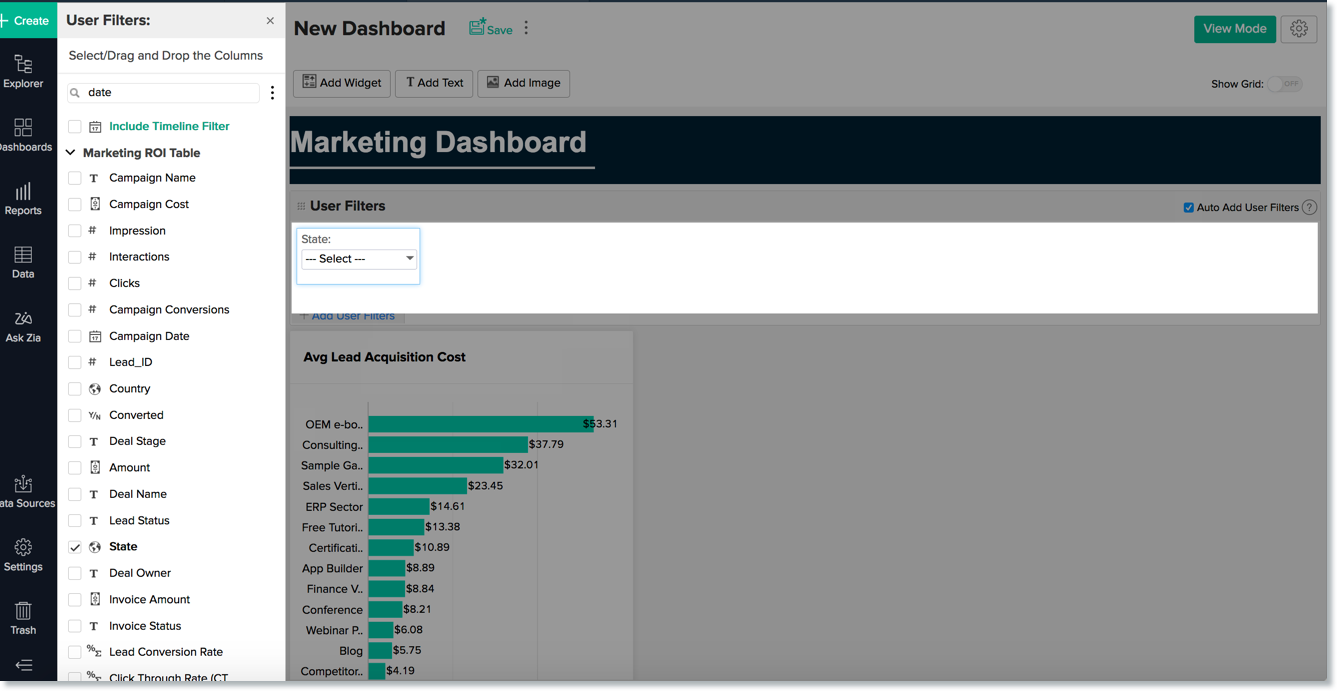Click the OEM e-bo.. bar in chart
The width and height of the screenshot is (1337, 691).
(x=482, y=424)
